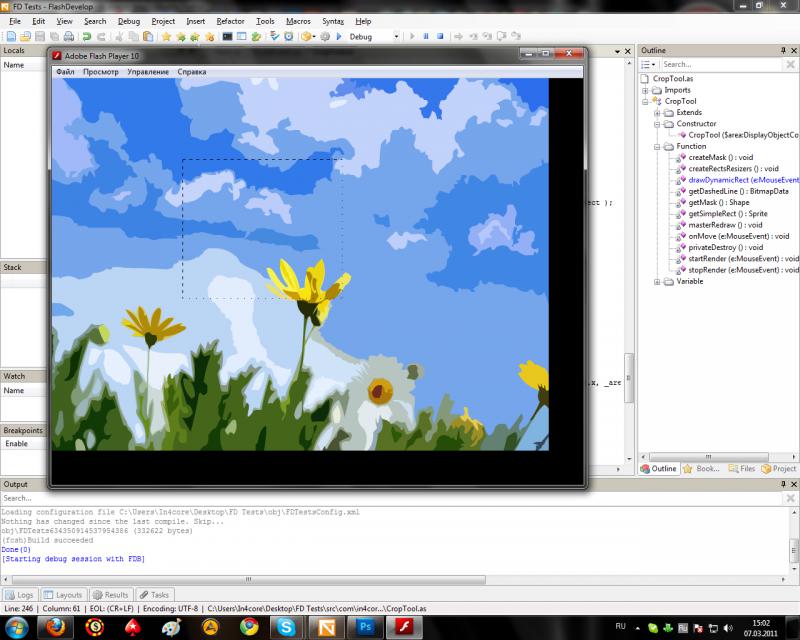Click the first yellow star bookmark icon
Screen dimensions: 800x640
click(x=166, y=36)
